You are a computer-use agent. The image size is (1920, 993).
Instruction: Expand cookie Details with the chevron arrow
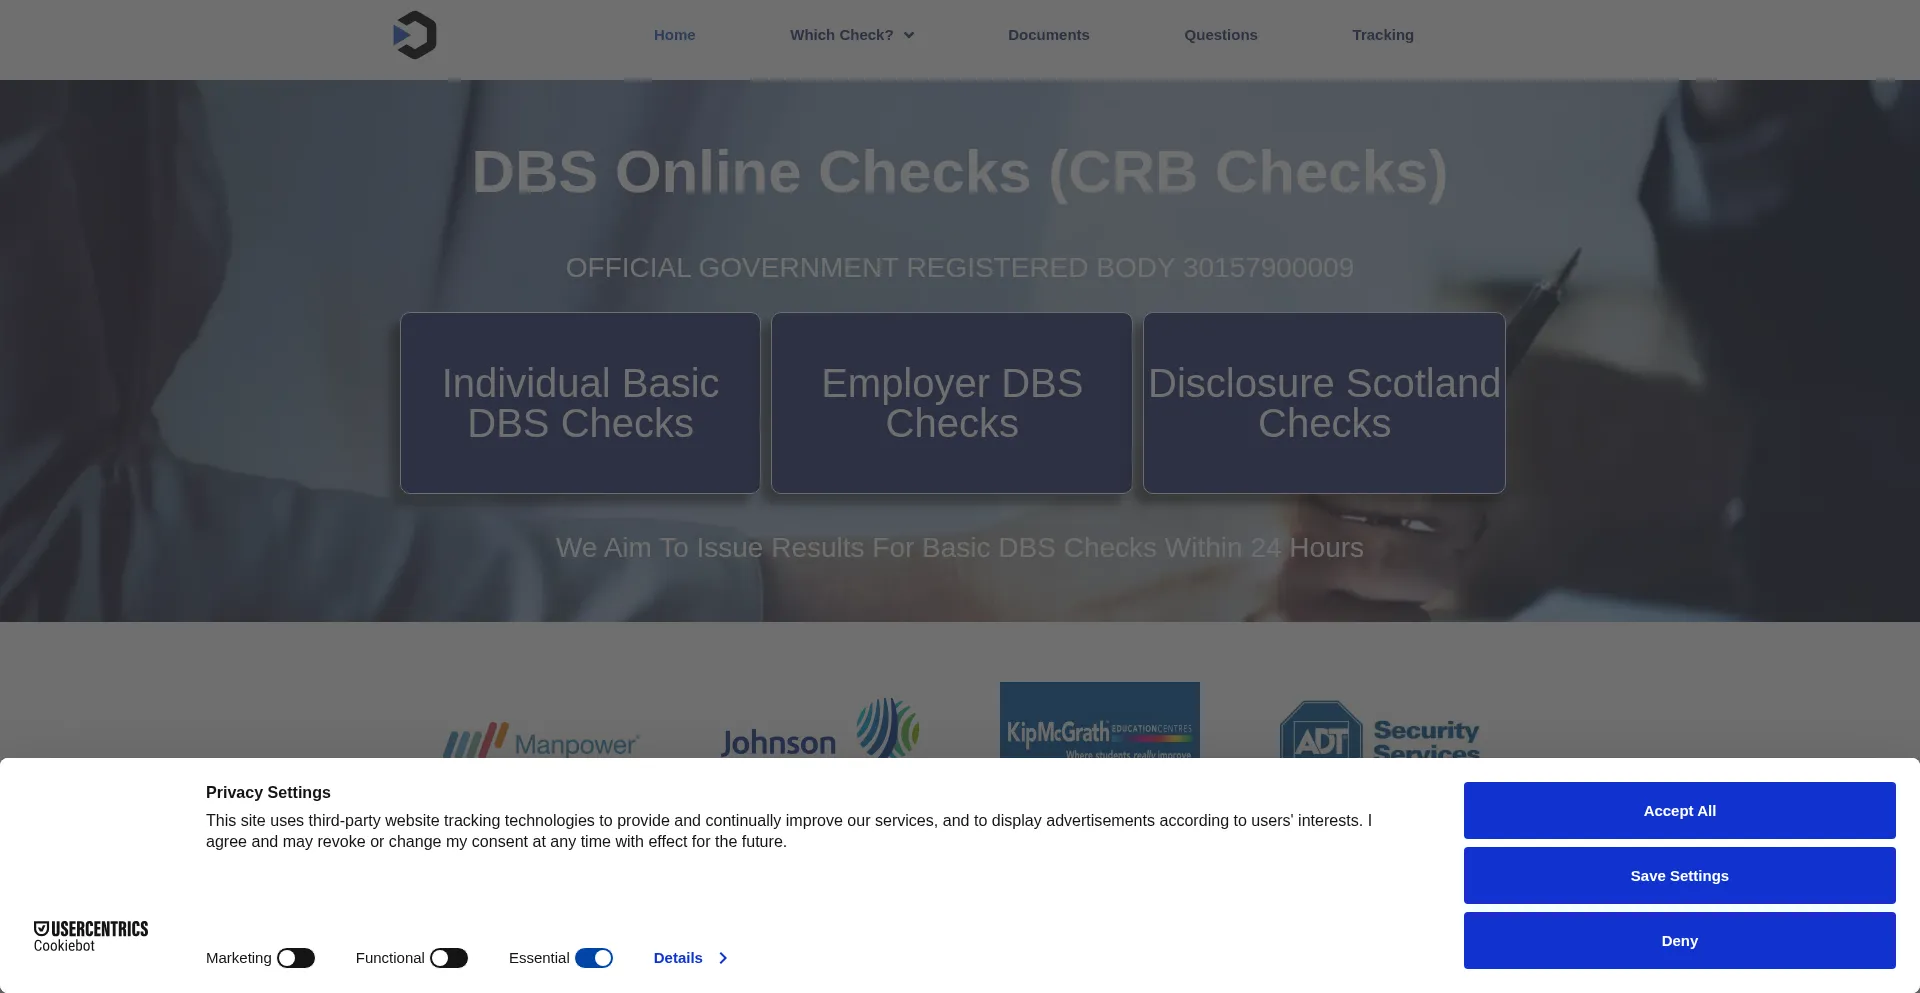tap(722, 958)
